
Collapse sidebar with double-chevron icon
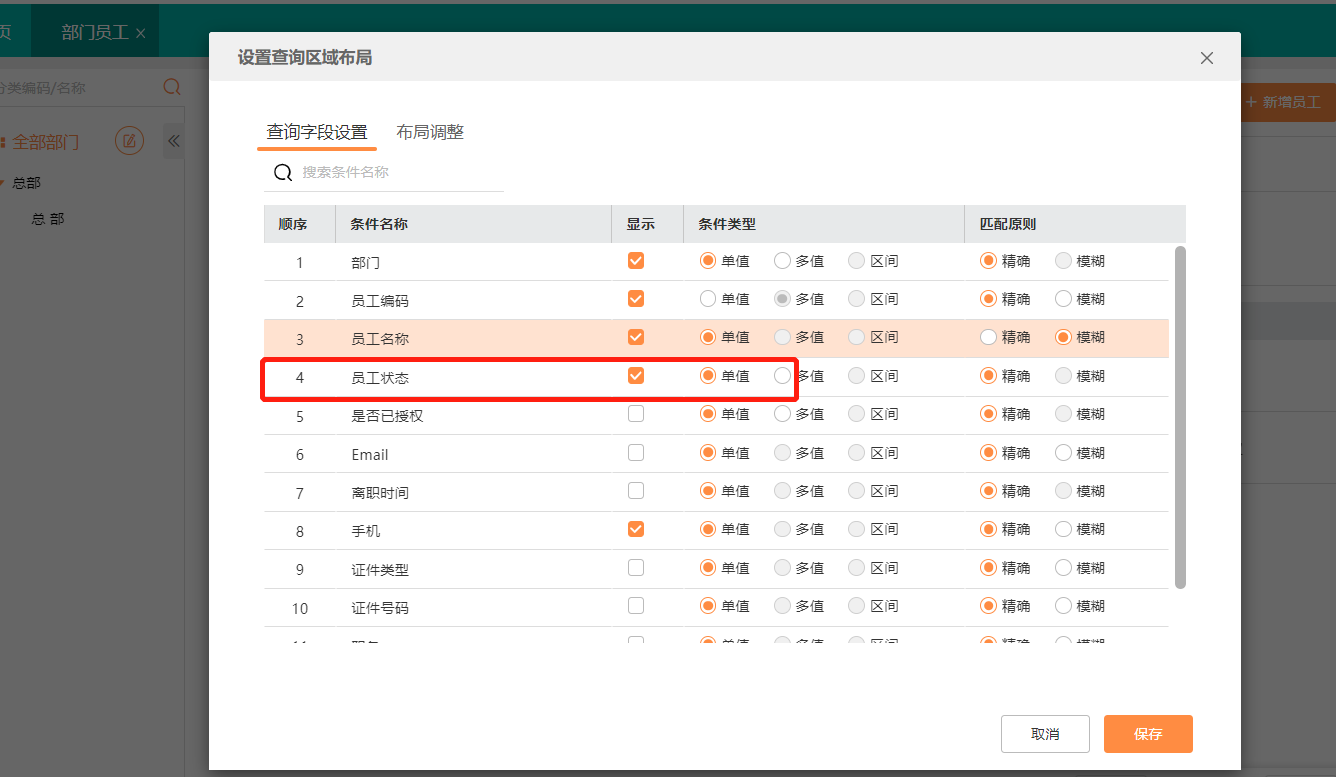click(174, 141)
